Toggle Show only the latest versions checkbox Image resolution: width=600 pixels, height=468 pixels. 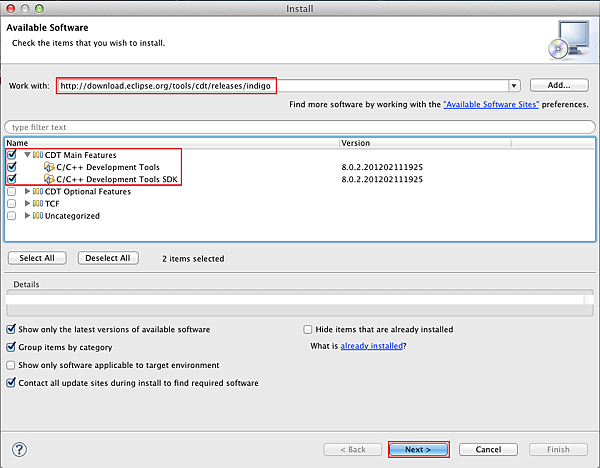(11, 329)
